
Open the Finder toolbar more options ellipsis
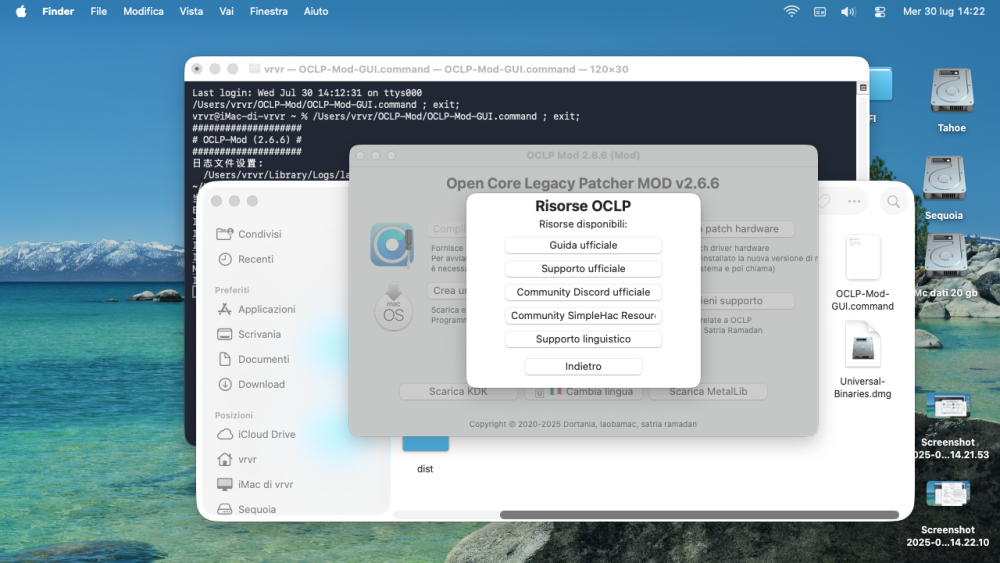point(854,201)
